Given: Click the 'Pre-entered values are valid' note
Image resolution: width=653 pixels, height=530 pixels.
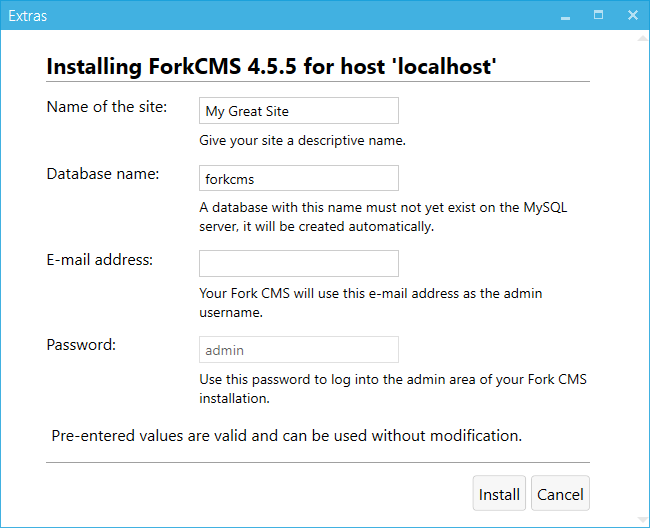Looking at the screenshot, I should [287, 436].
